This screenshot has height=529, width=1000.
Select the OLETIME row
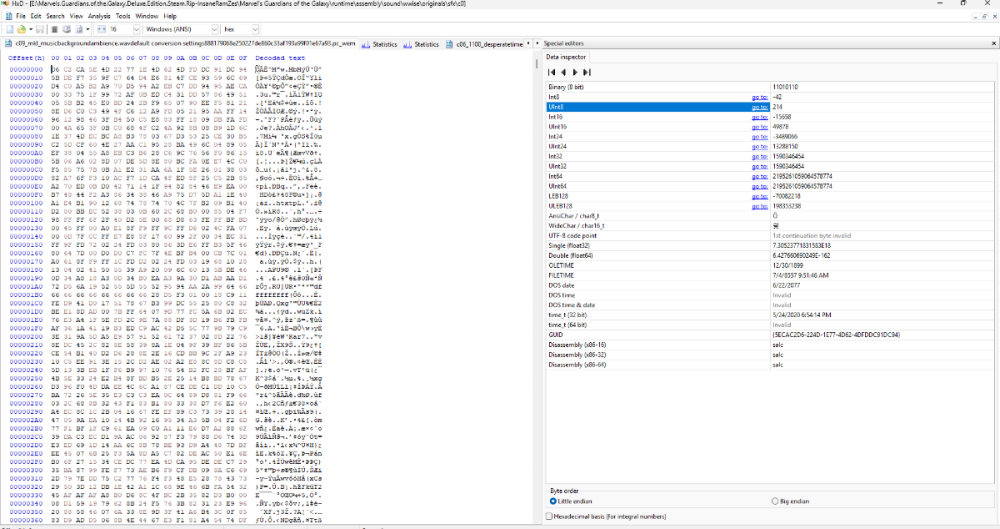pyautogui.click(x=770, y=265)
